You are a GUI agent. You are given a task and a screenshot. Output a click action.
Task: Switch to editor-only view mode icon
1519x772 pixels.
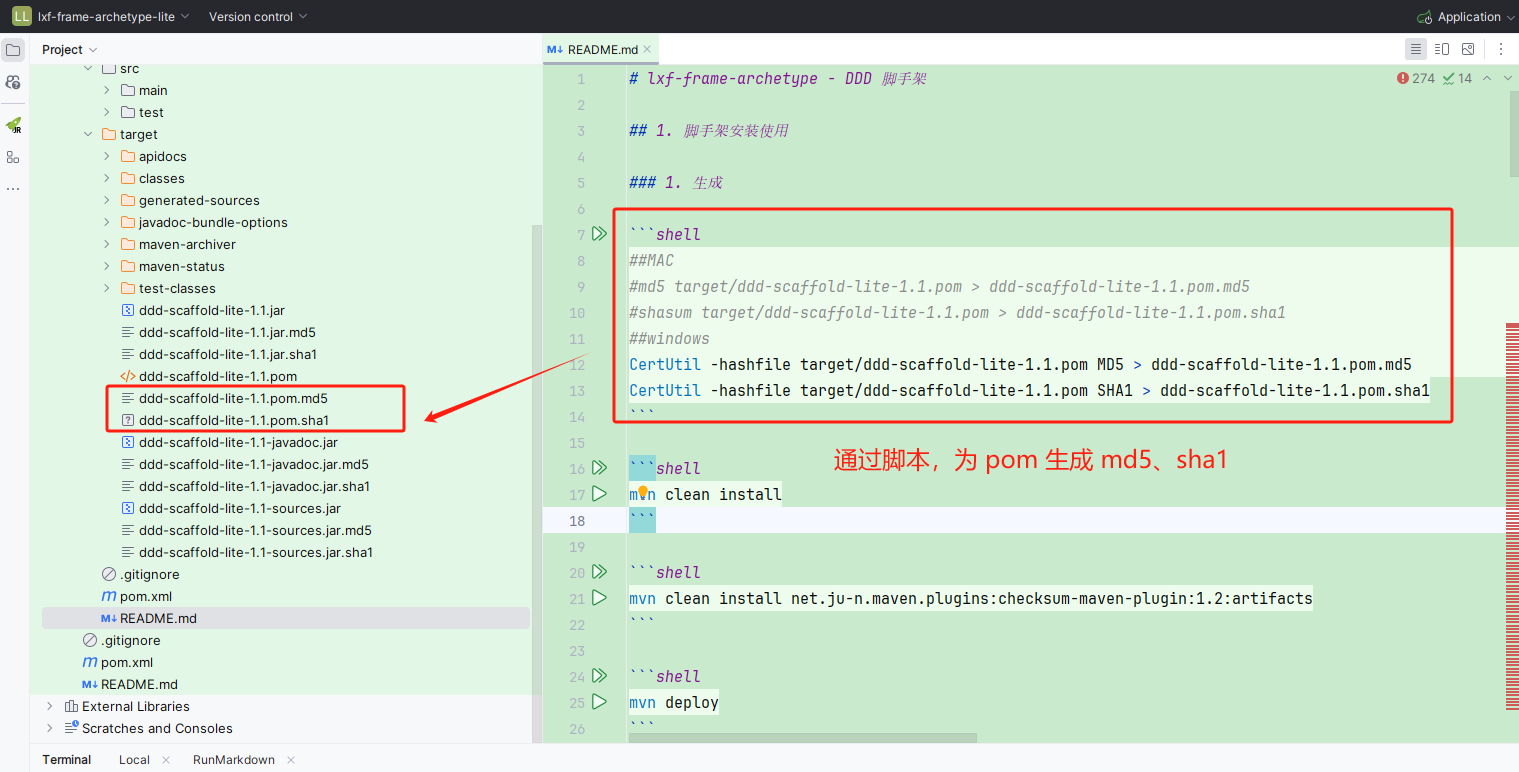coord(1415,49)
